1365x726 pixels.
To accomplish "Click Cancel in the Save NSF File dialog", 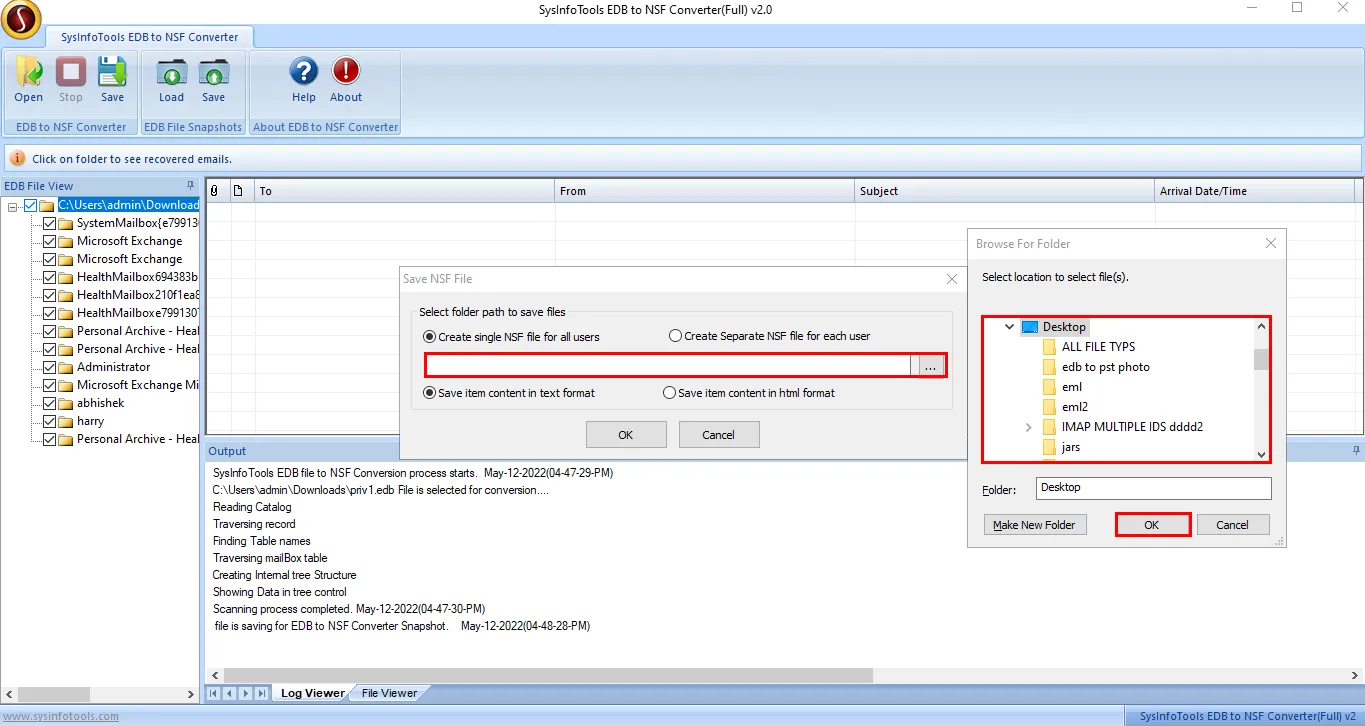I will click(x=719, y=435).
